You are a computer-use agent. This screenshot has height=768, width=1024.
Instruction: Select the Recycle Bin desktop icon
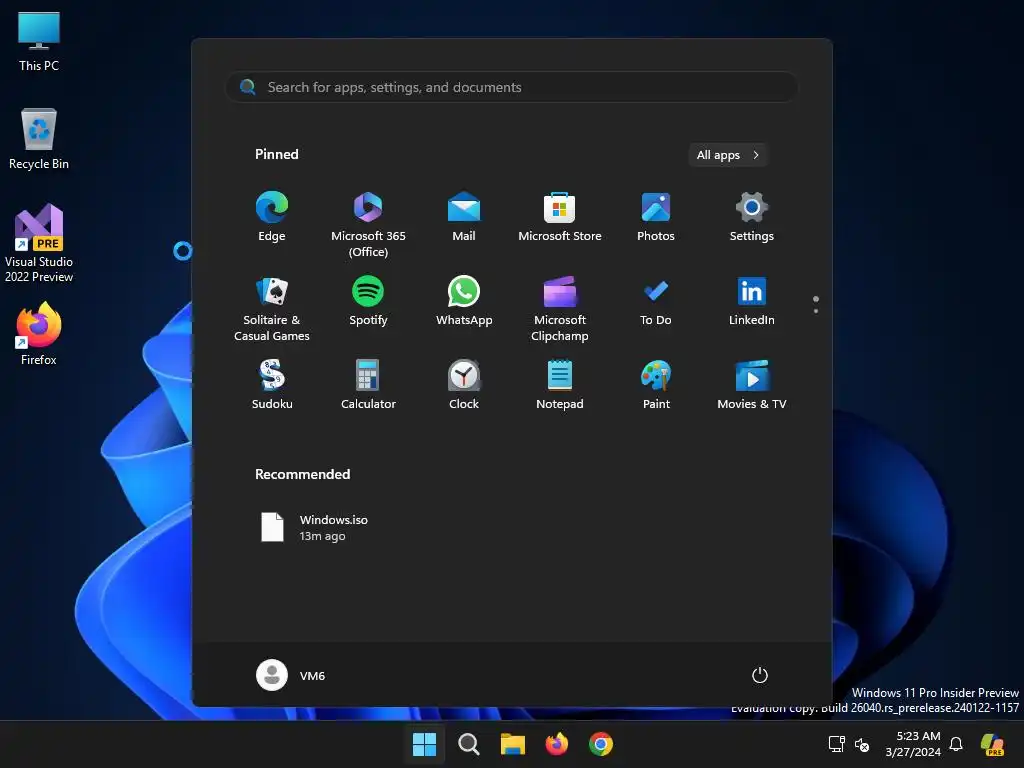coord(39,139)
